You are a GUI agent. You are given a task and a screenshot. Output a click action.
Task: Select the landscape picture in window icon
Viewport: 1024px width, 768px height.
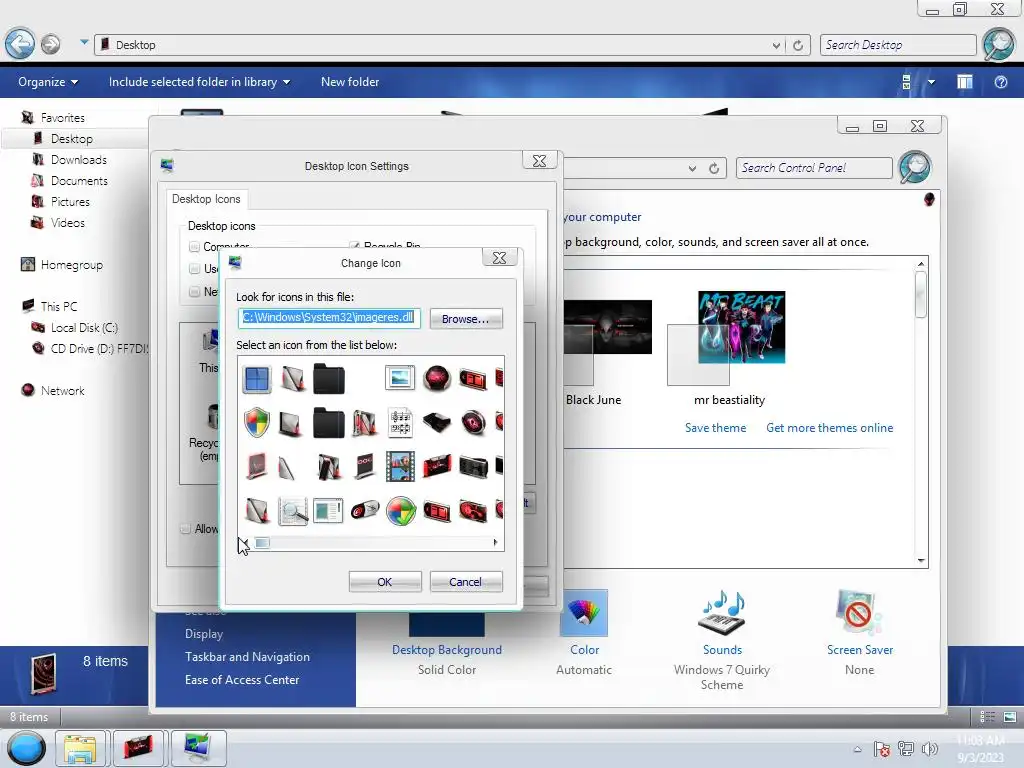coord(400,377)
